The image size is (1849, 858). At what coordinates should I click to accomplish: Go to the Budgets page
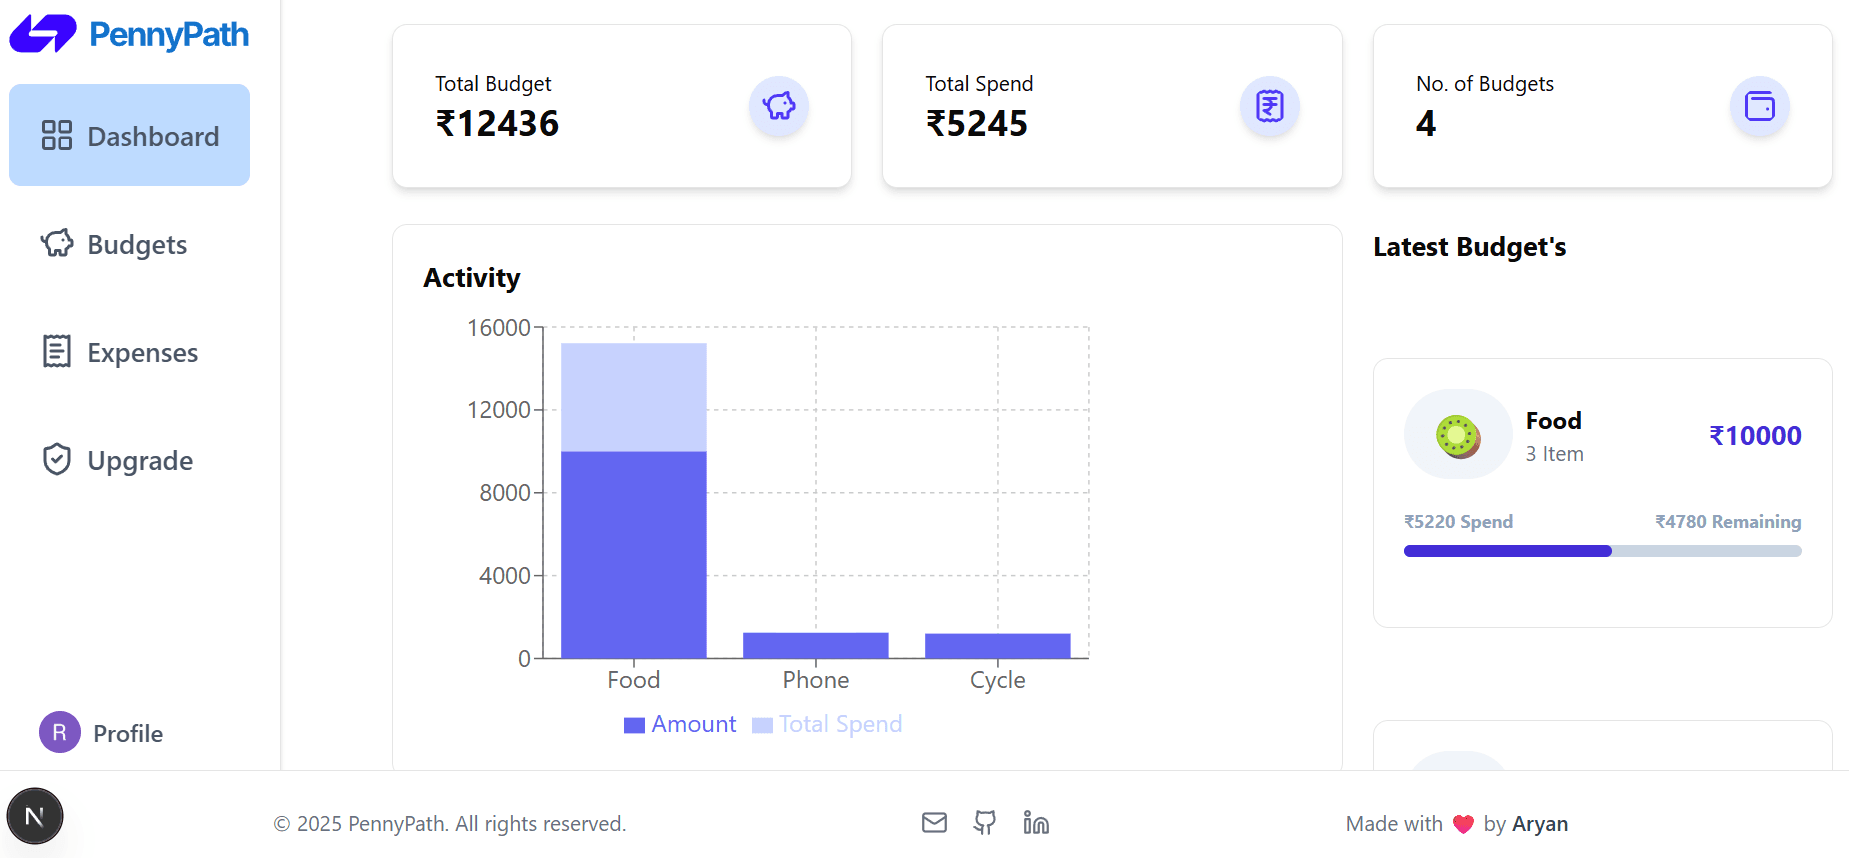coord(115,245)
